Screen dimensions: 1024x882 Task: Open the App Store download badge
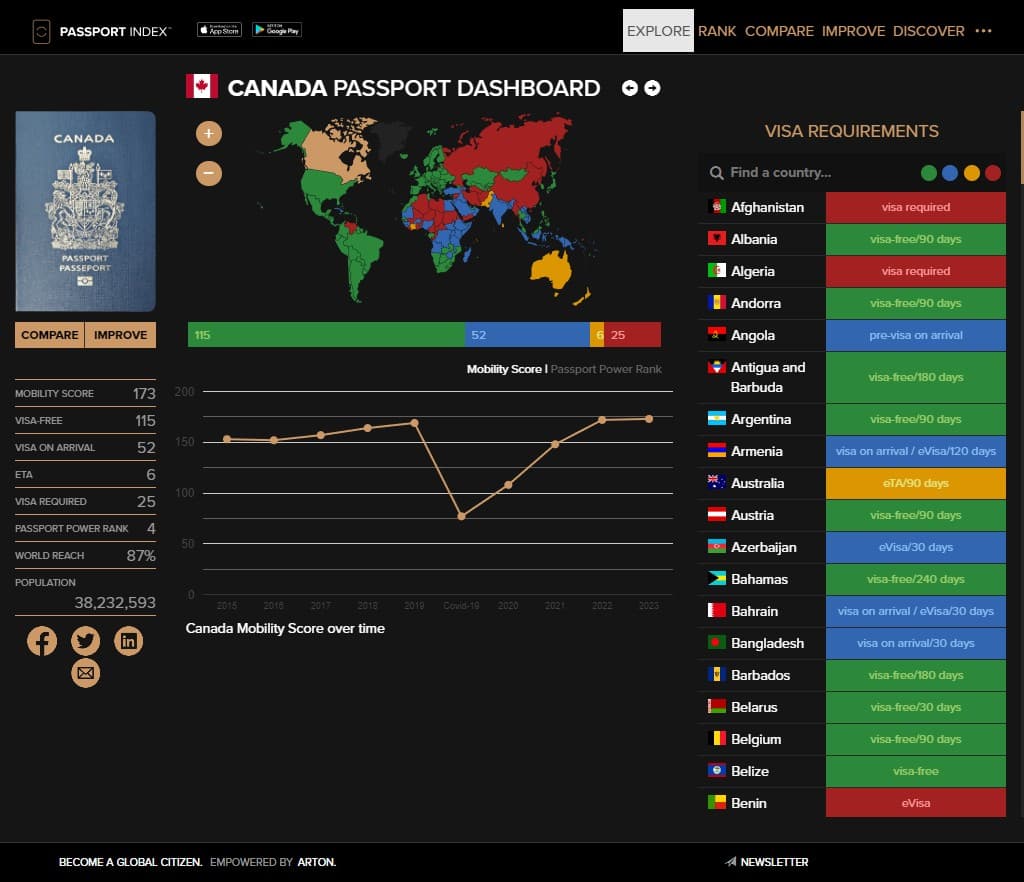coord(219,30)
